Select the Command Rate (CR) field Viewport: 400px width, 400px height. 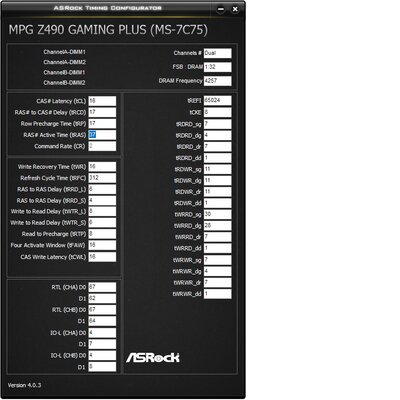coord(102,146)
